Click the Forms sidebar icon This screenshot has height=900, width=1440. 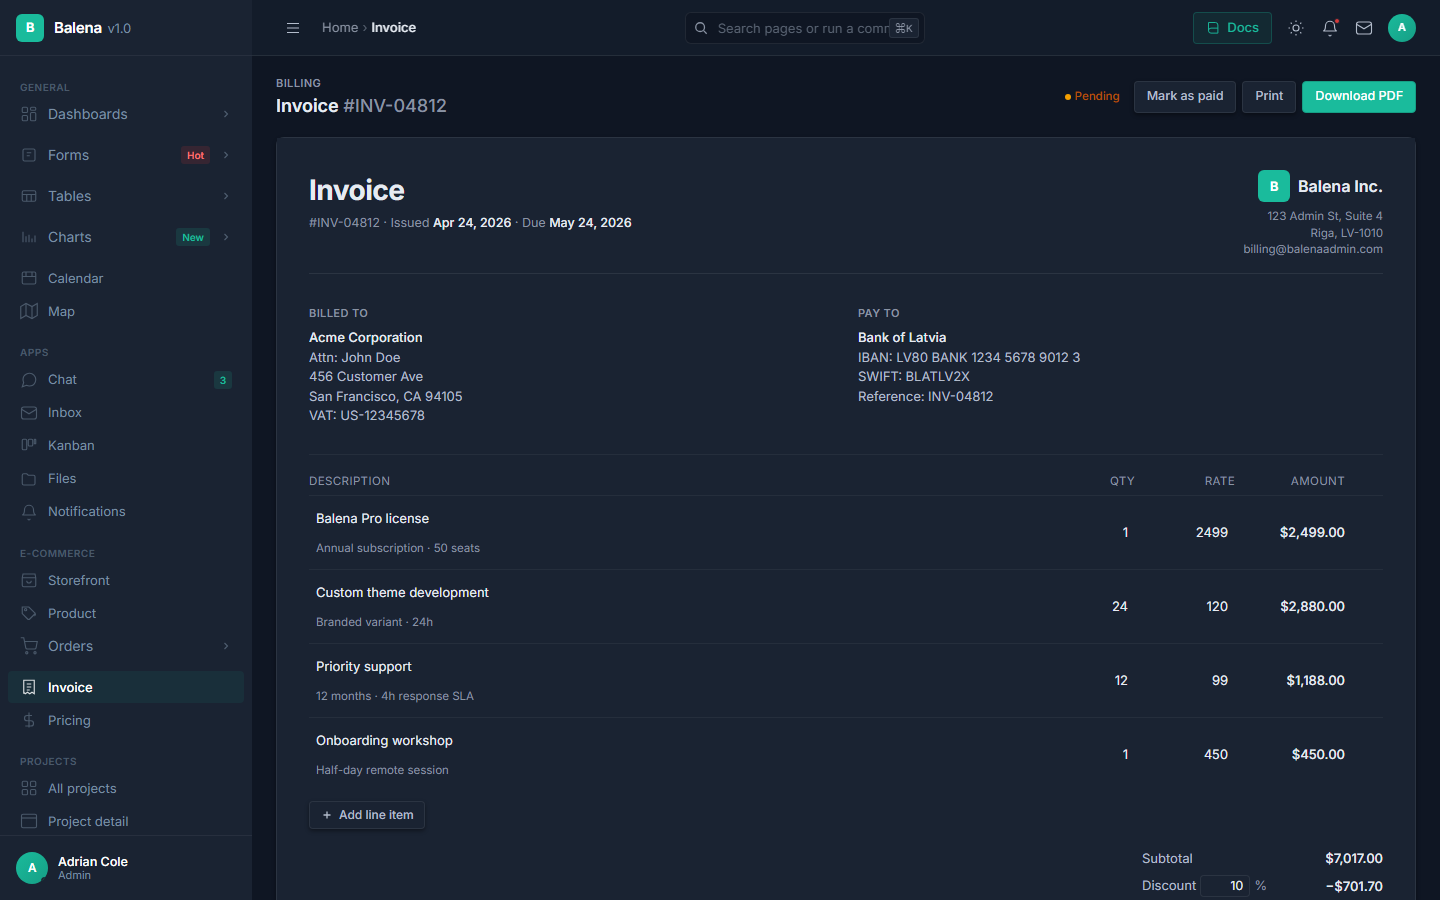coord(29,155)
